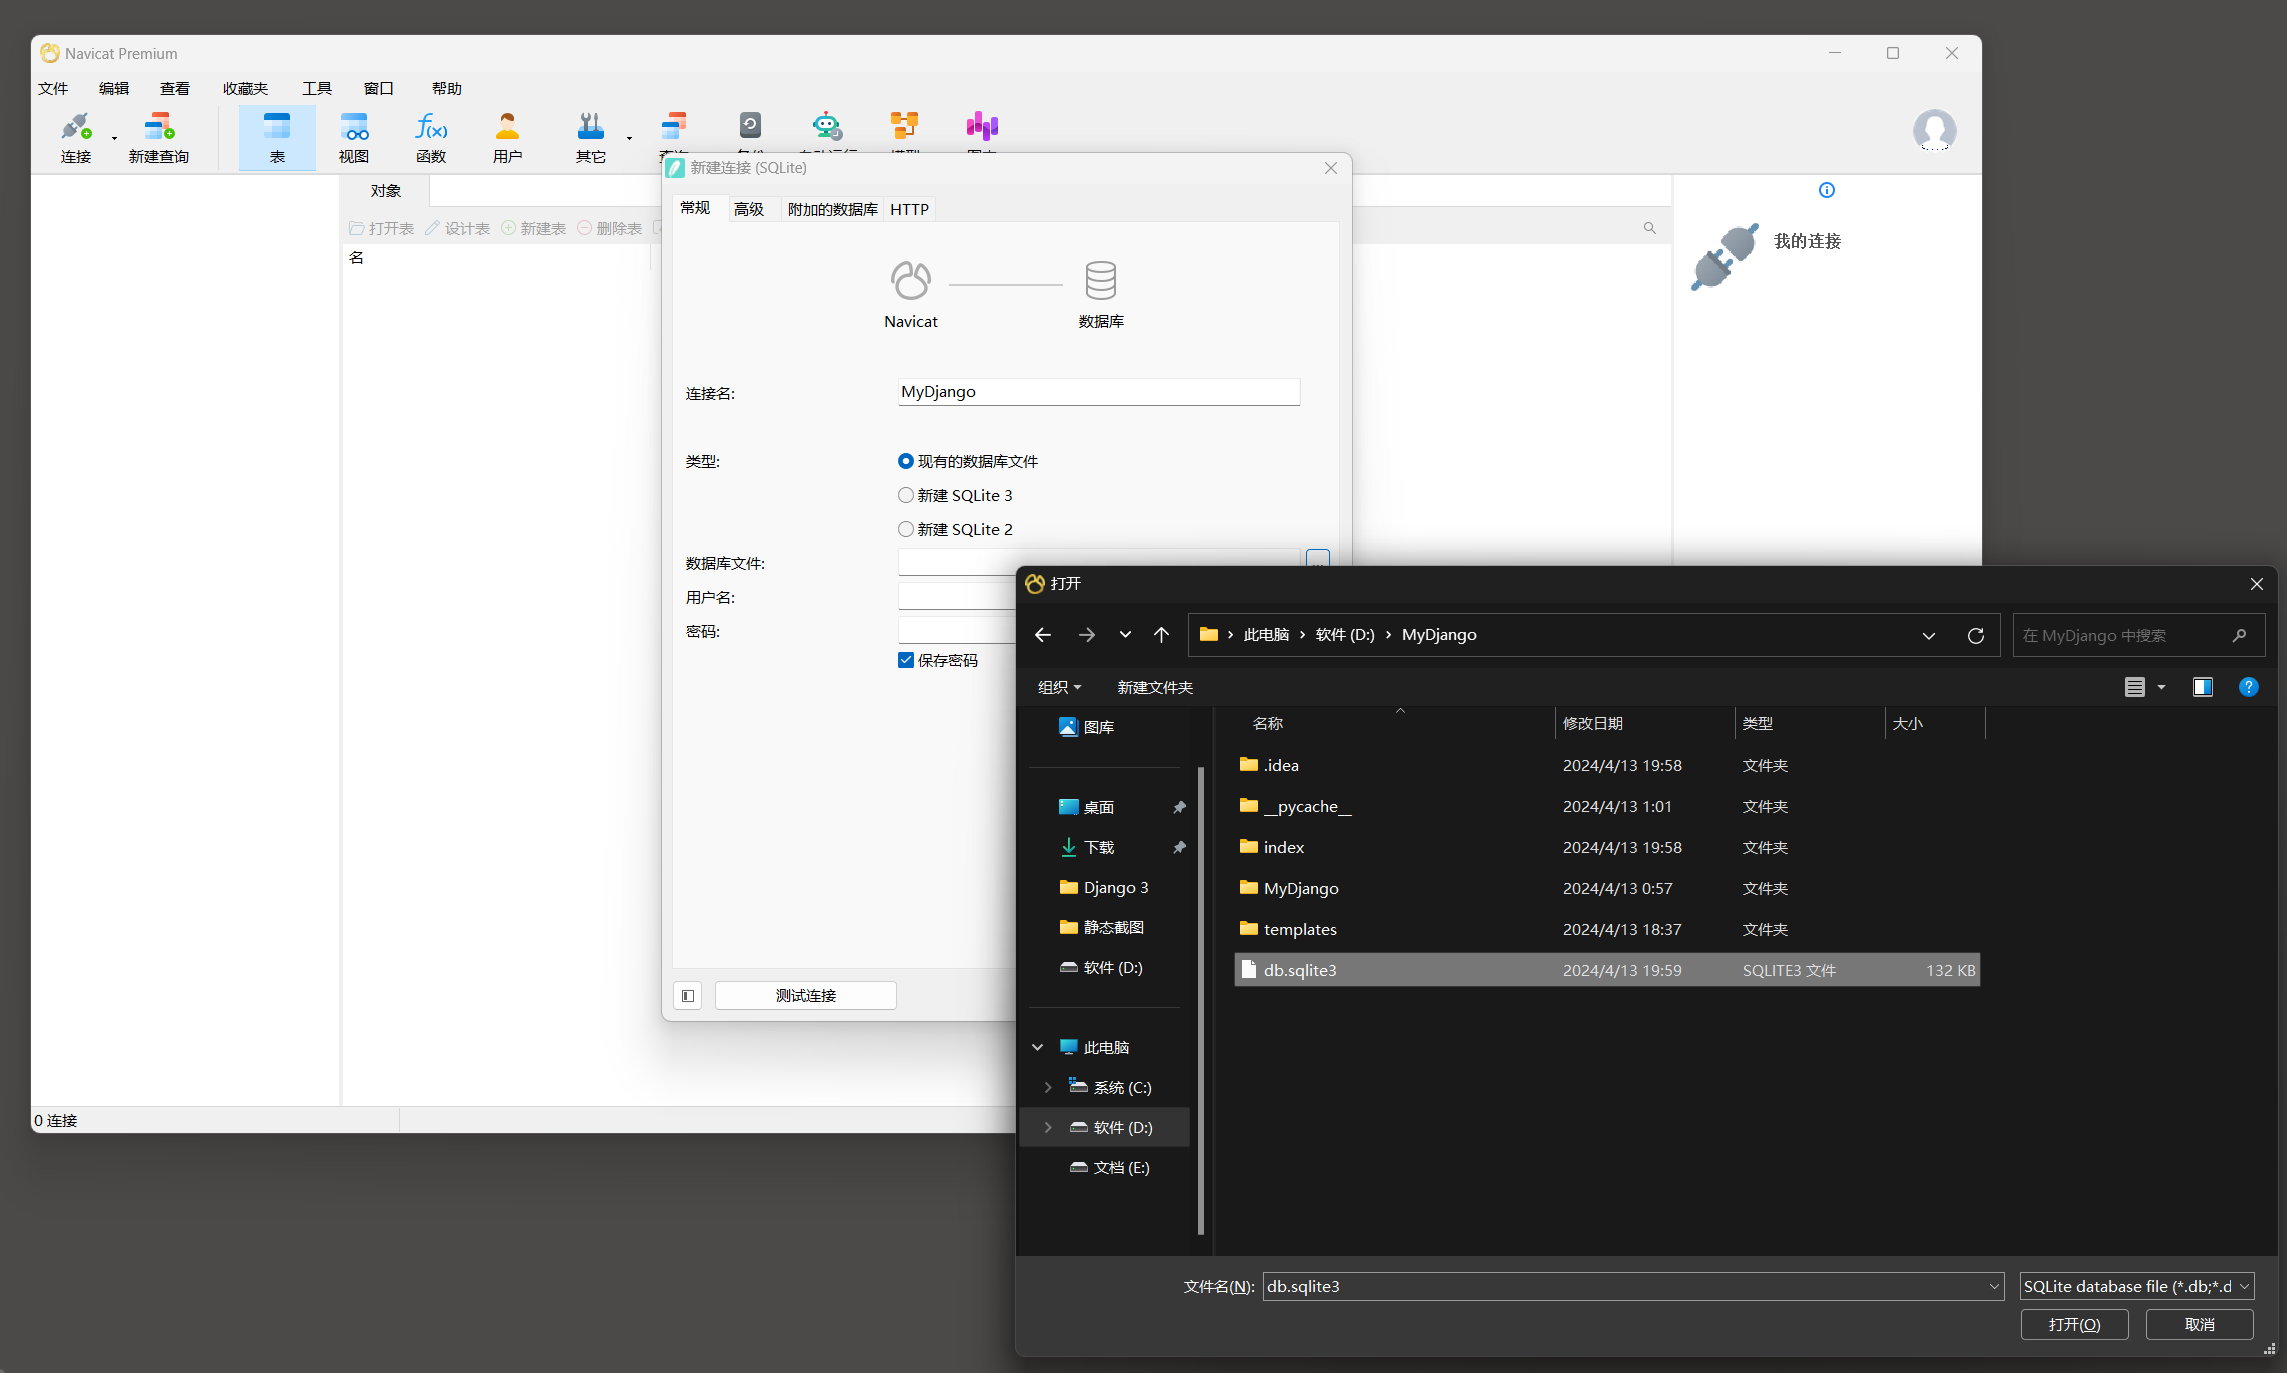Screen dimensions: 2287x1373
Task: Click the help icon in Open dialog
Action: coord(2249,687)
